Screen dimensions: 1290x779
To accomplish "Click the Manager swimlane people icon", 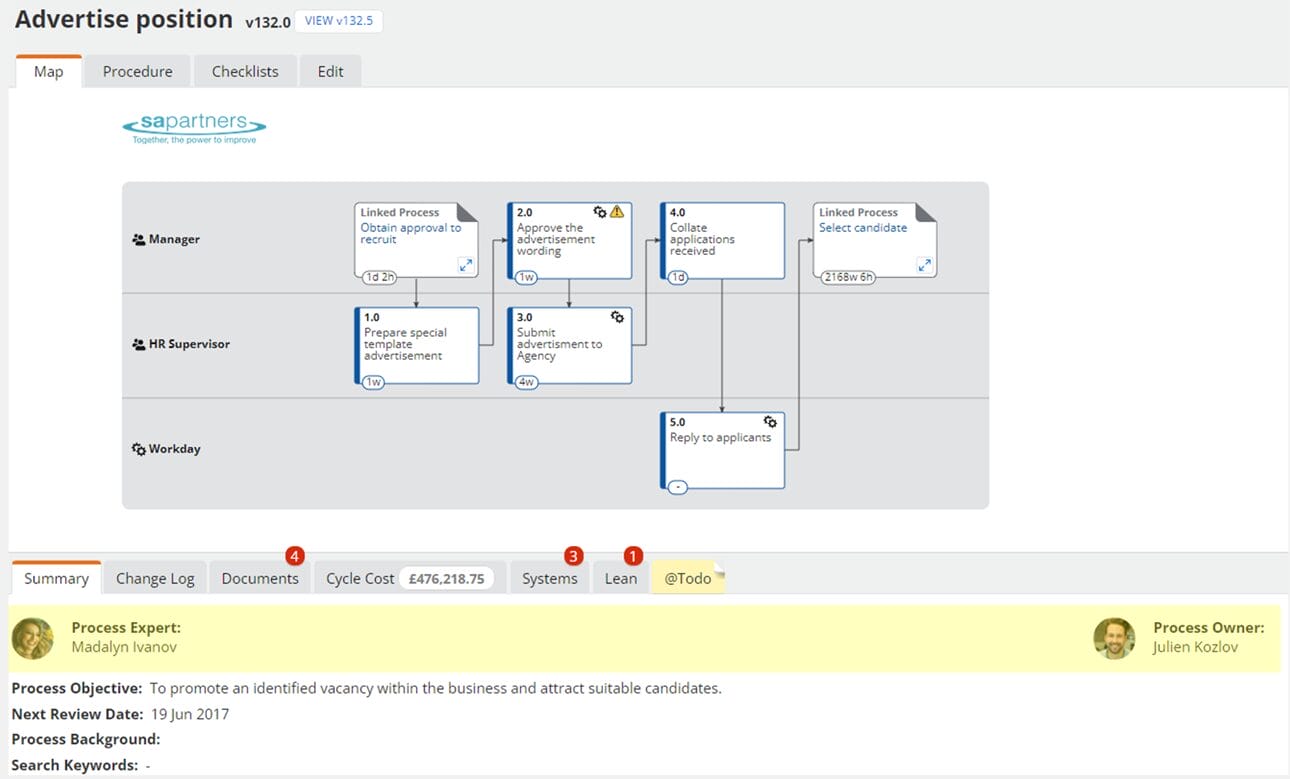I will coord(138,238).
